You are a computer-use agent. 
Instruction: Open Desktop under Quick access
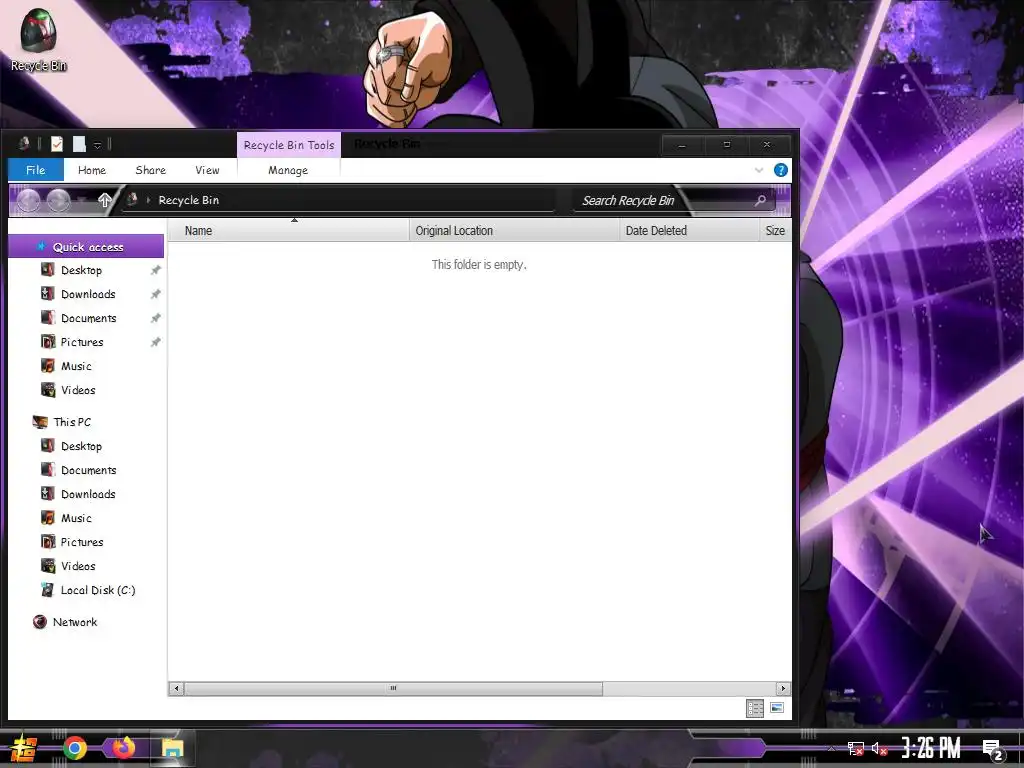click(82, 270)
